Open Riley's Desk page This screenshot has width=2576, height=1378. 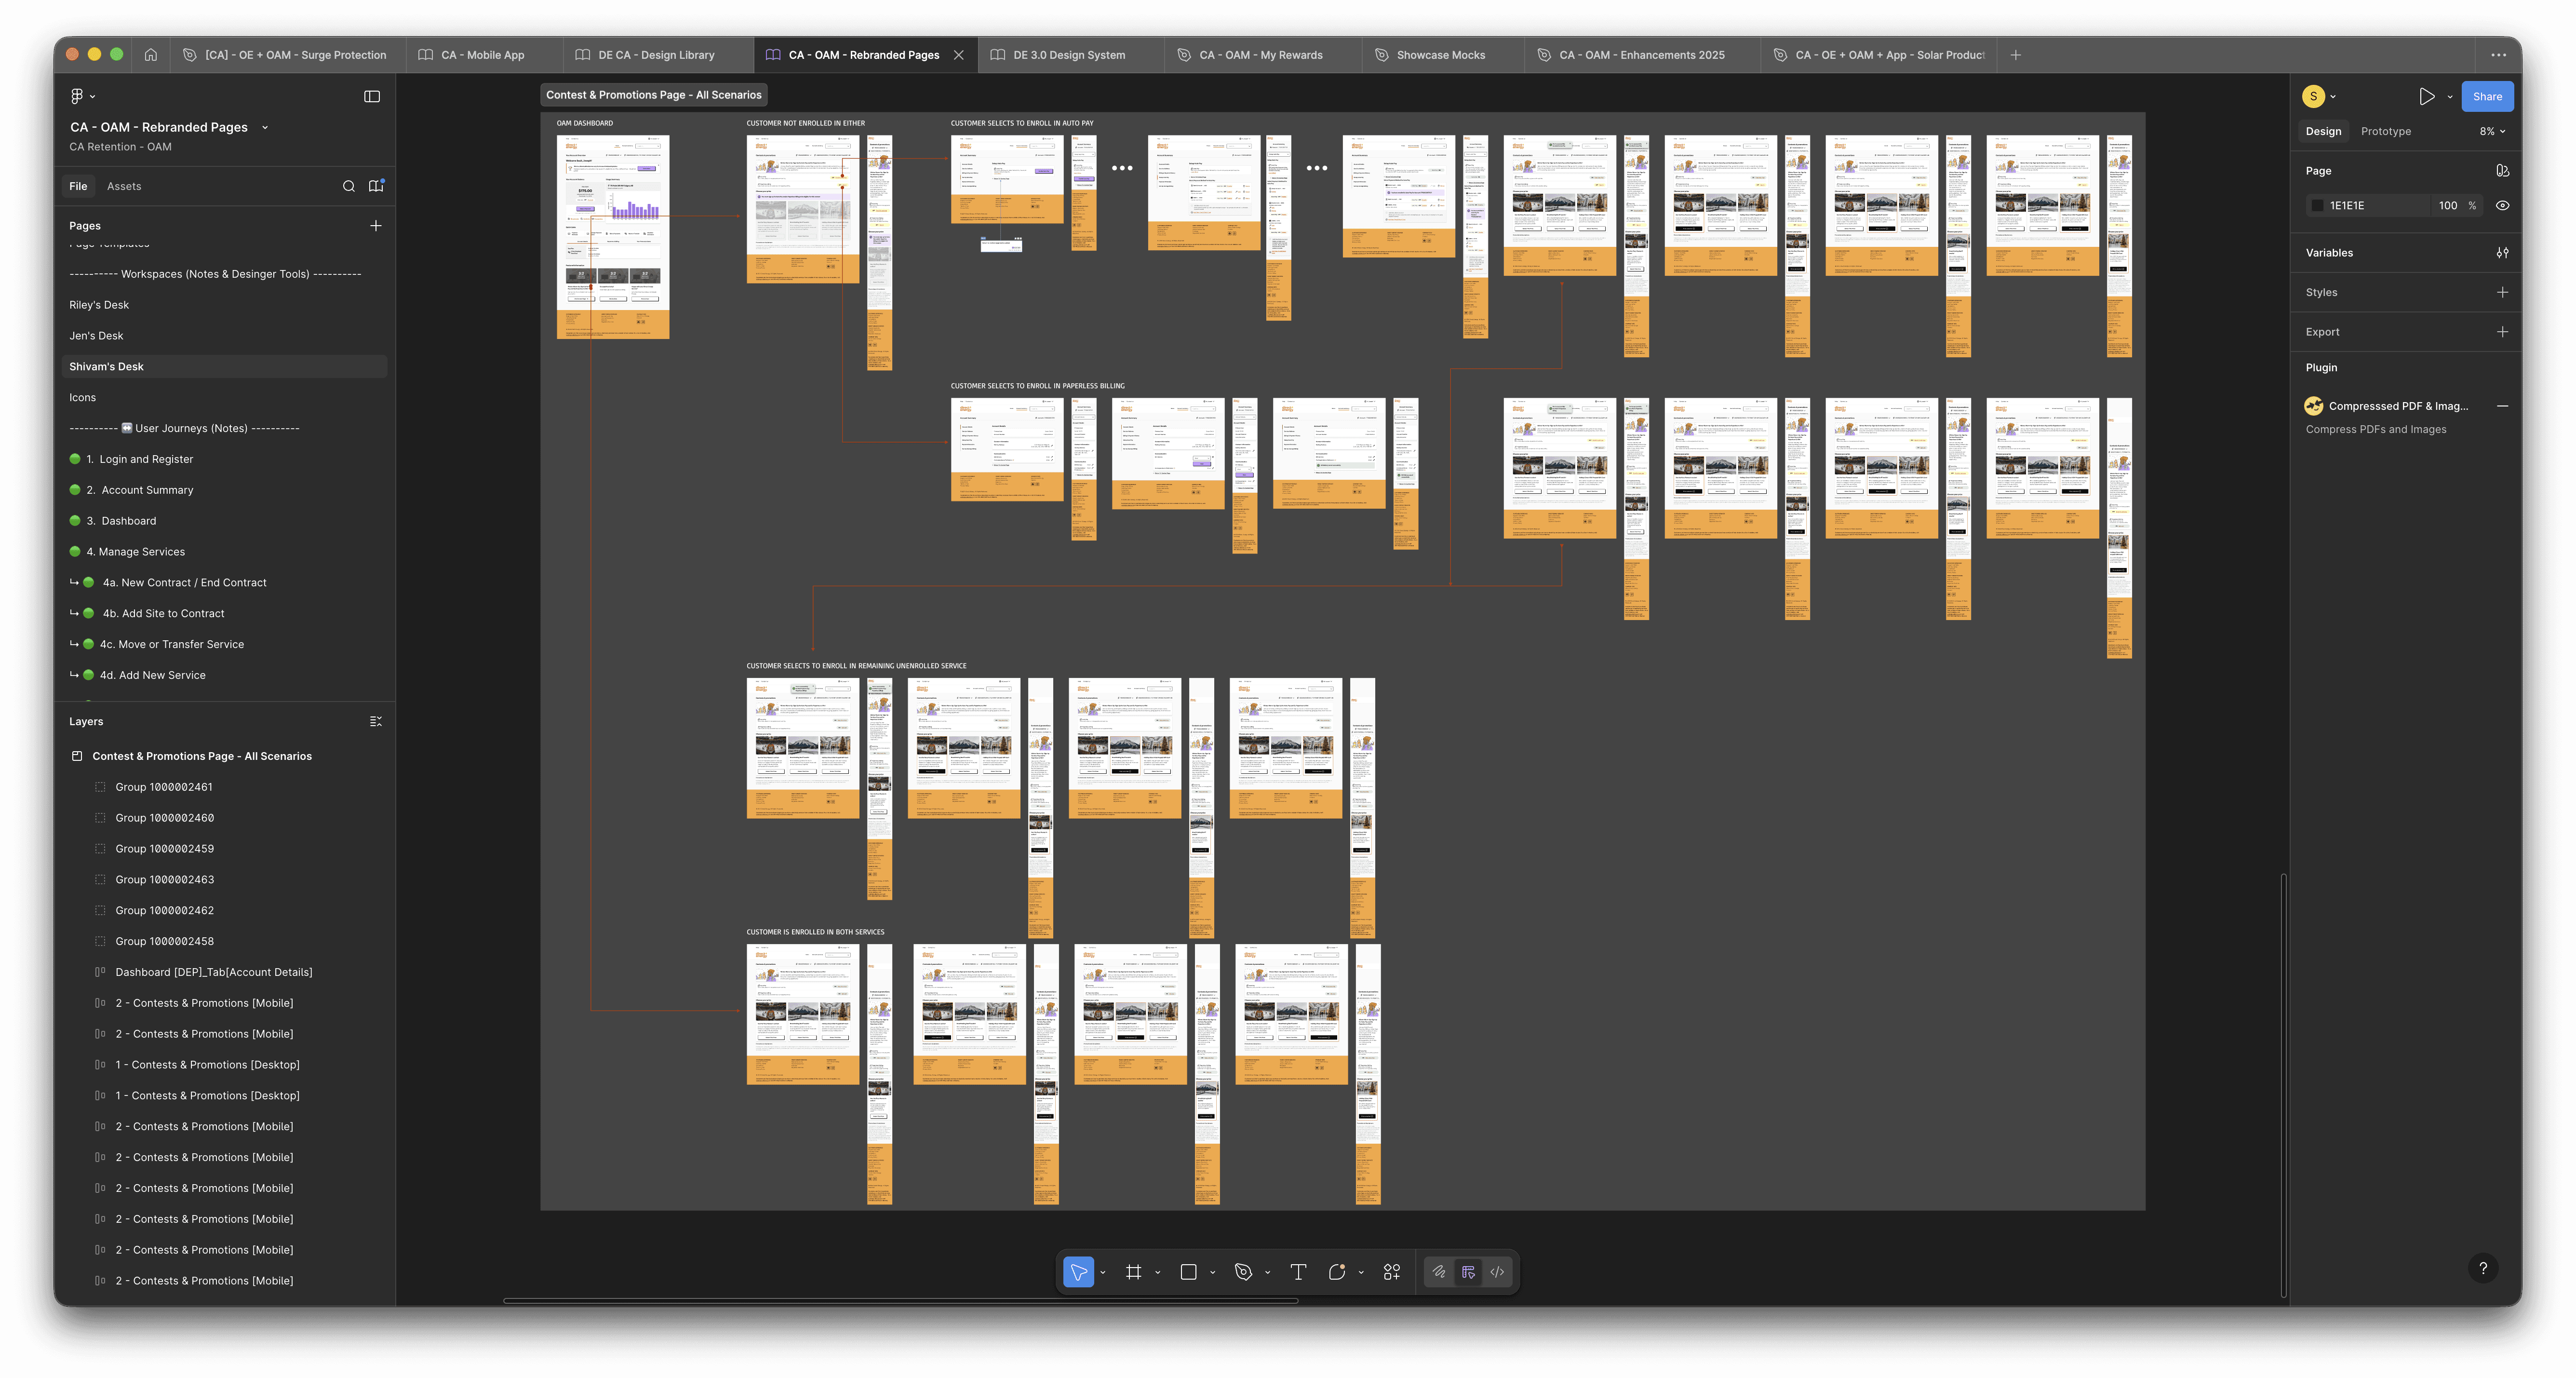pyautogui.click(x=99, y=305)
